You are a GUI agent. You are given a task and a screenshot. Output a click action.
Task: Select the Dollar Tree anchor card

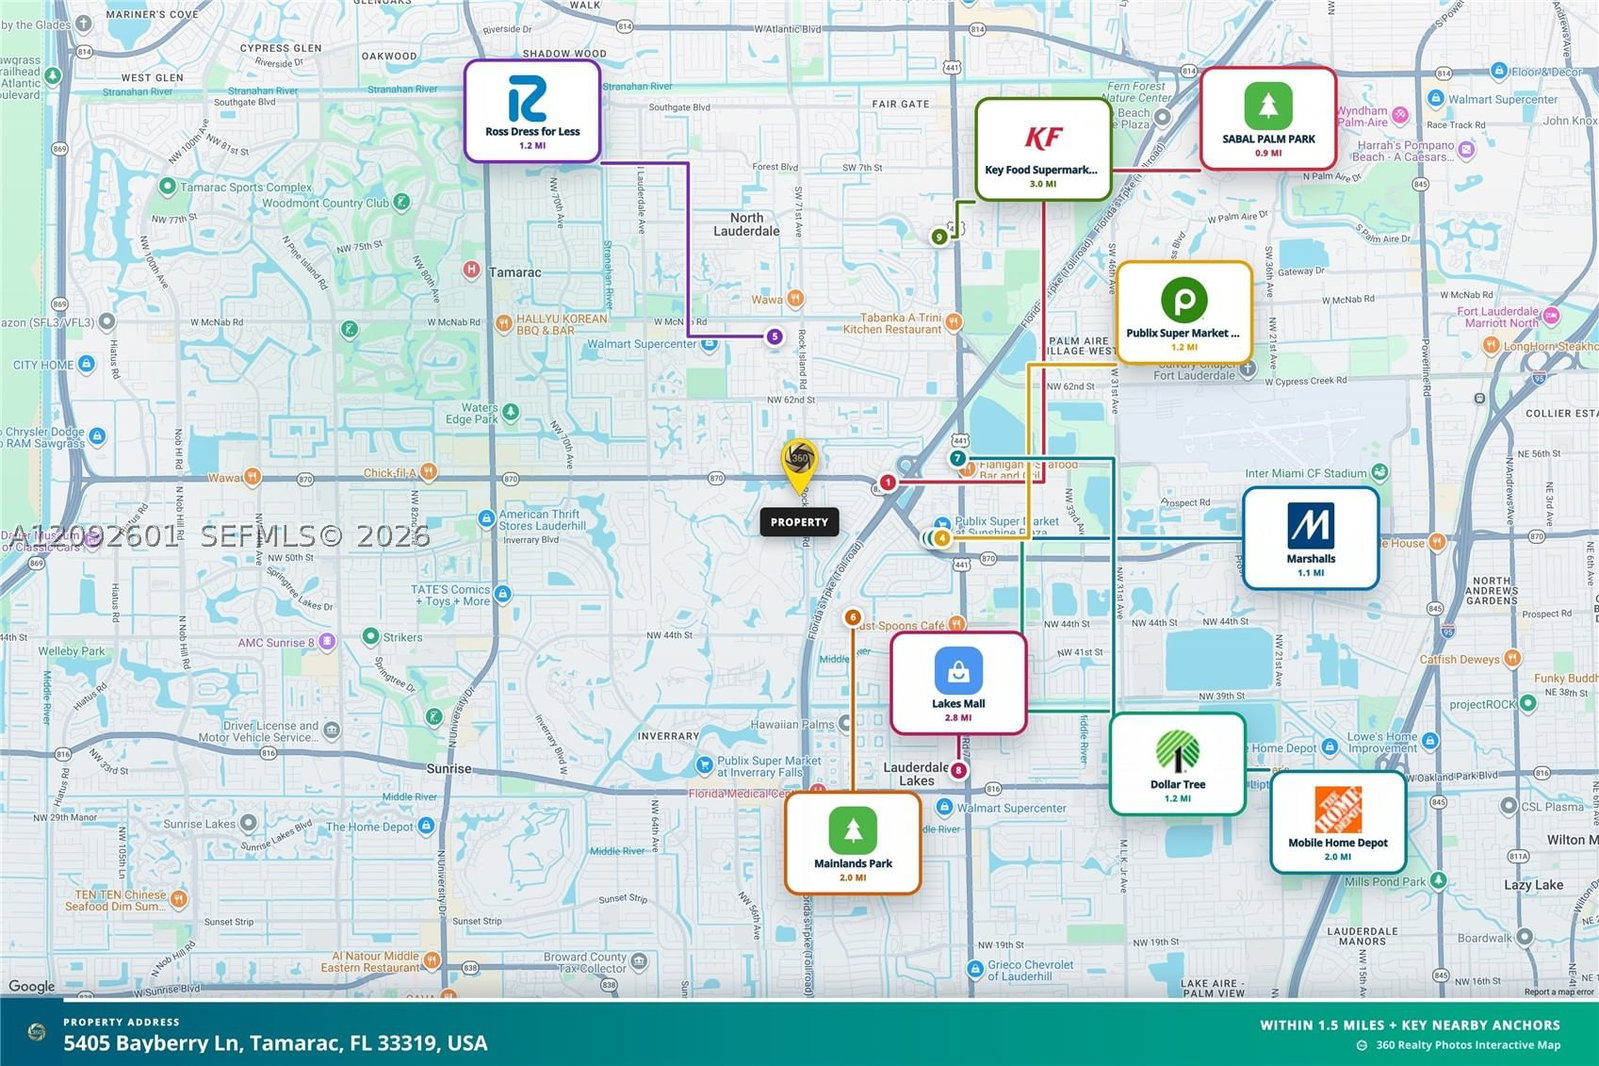pyautogui.click(x=1177, y=764)
